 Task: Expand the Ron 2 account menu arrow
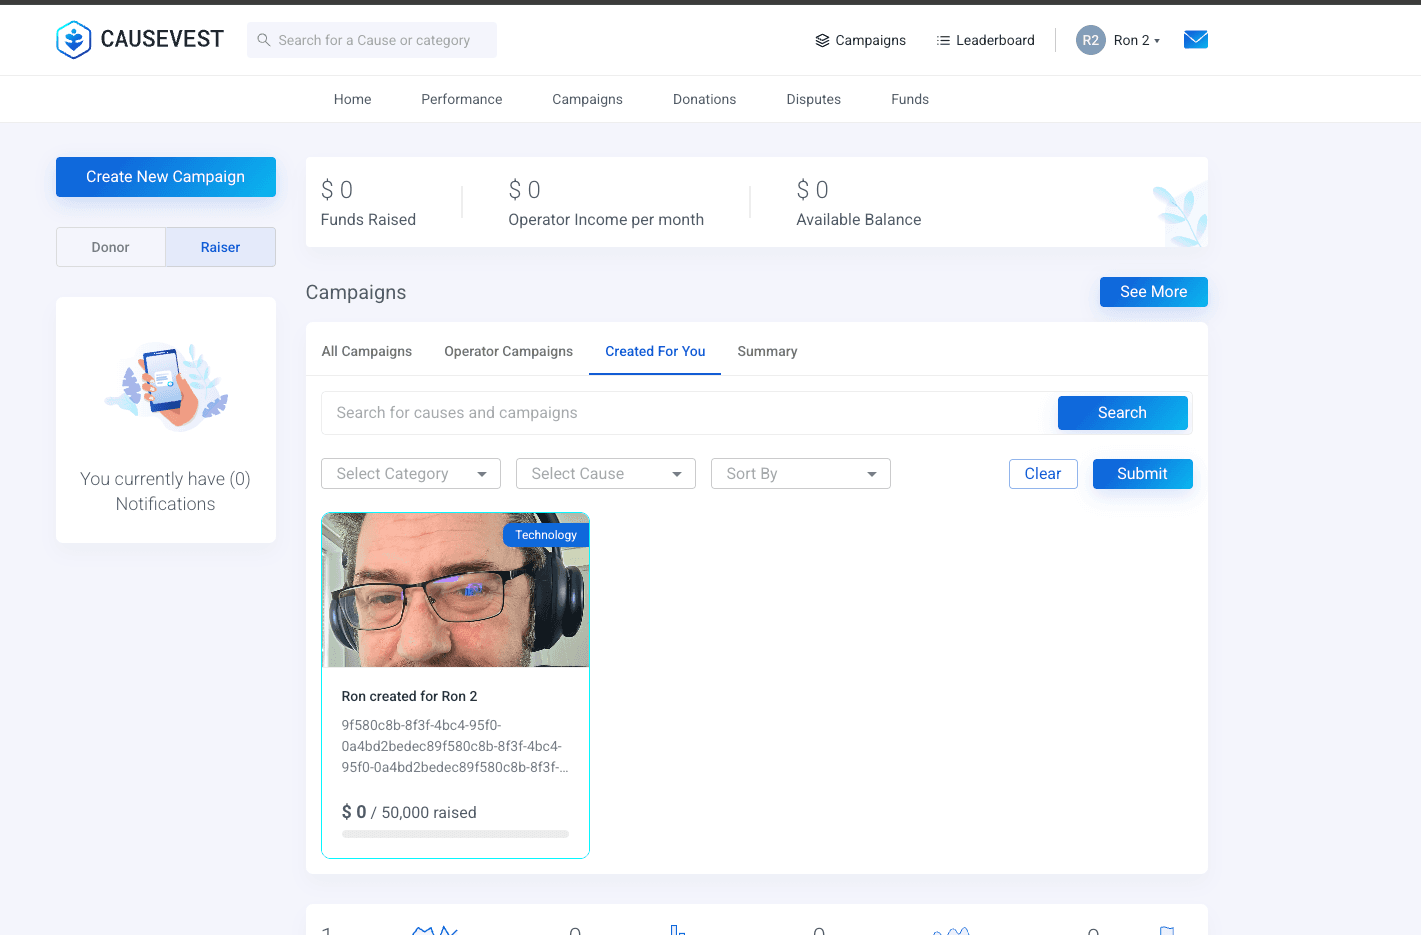pyautogui.click(x=1157, y=41)
